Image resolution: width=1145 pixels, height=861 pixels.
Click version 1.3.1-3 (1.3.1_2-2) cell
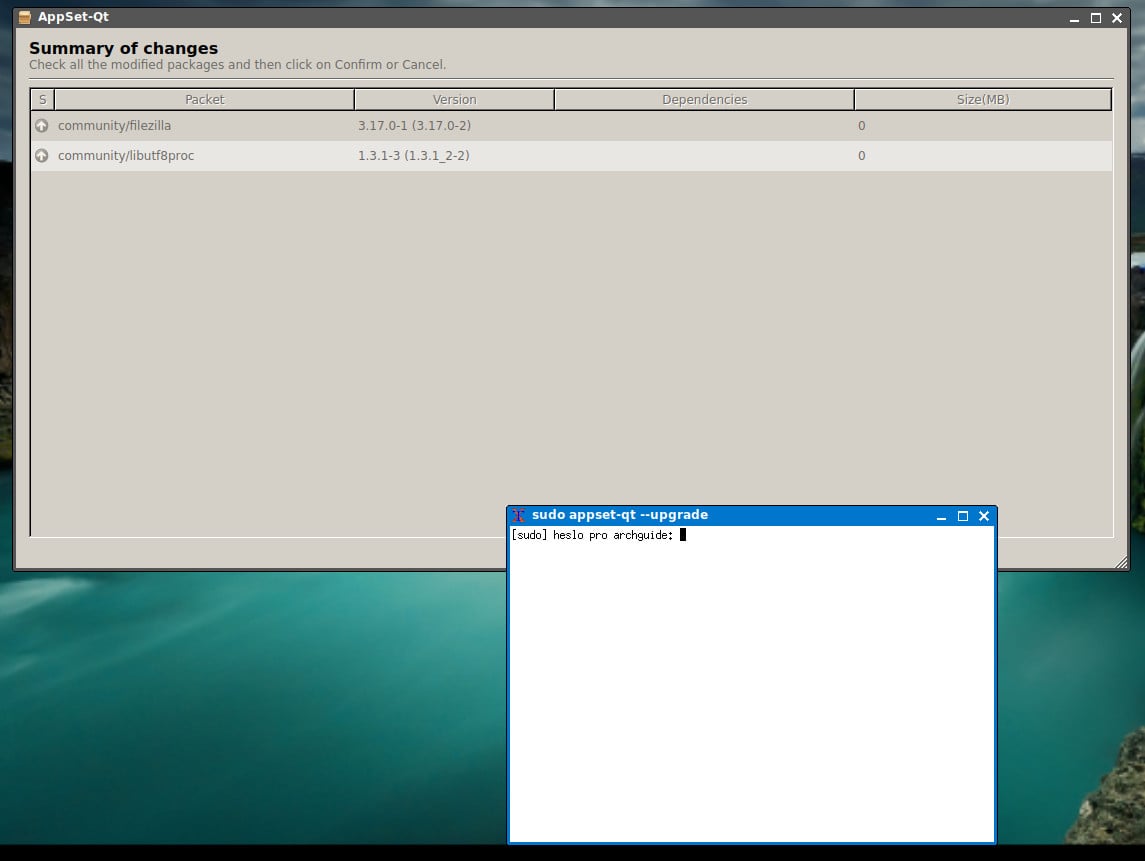413,156
